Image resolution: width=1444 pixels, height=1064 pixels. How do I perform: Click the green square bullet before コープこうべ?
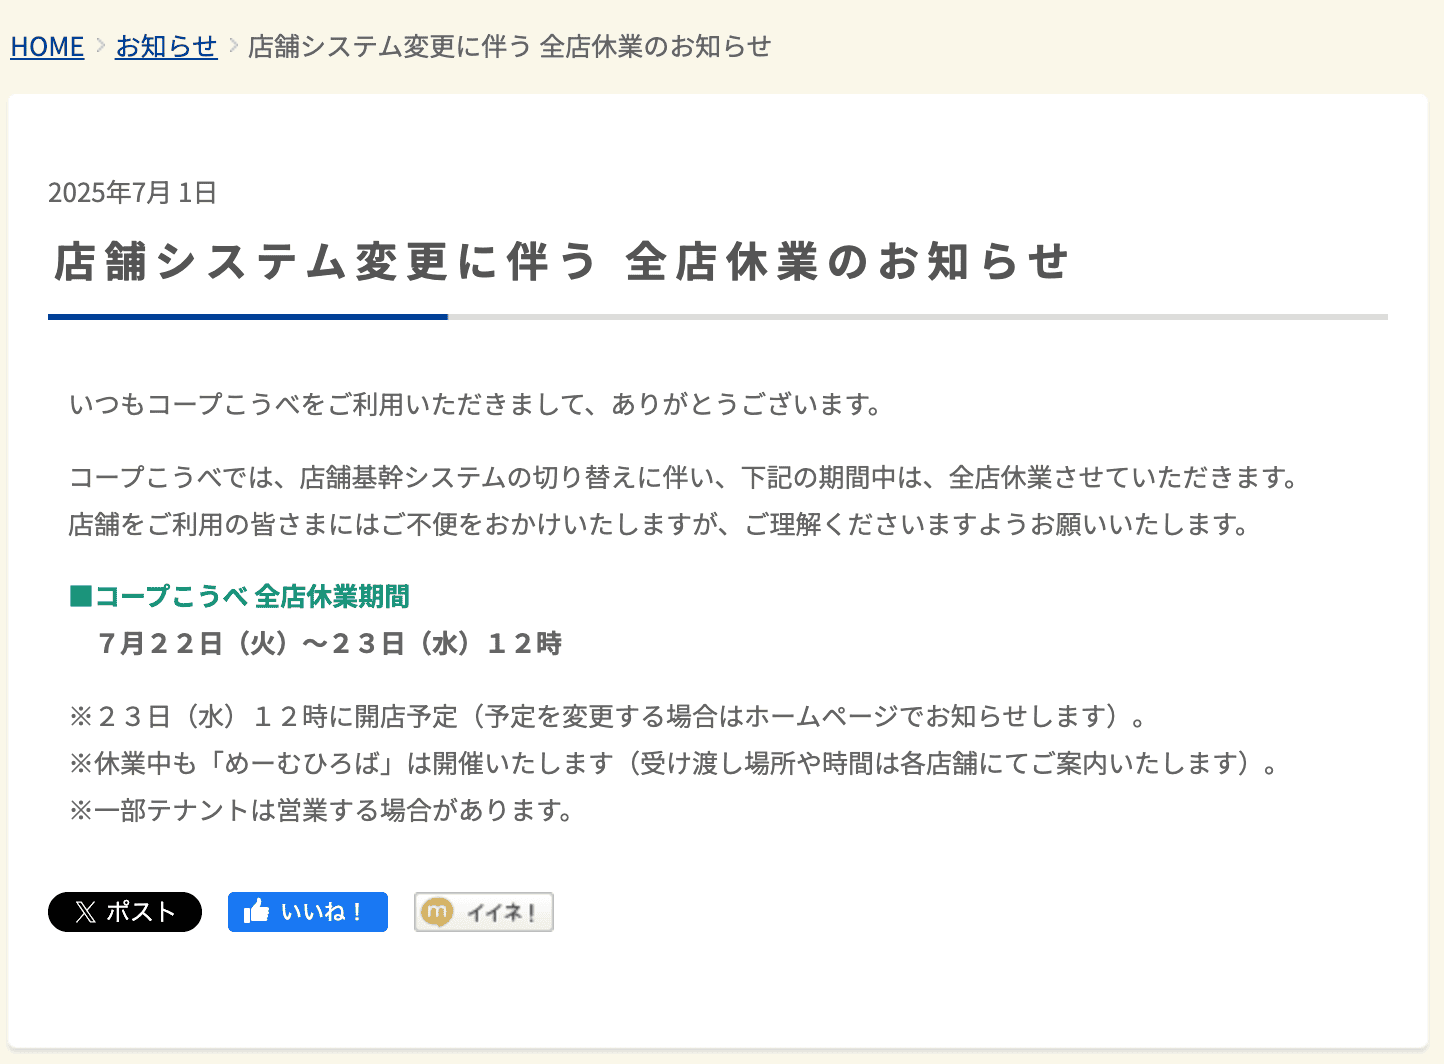coord(81,596)
